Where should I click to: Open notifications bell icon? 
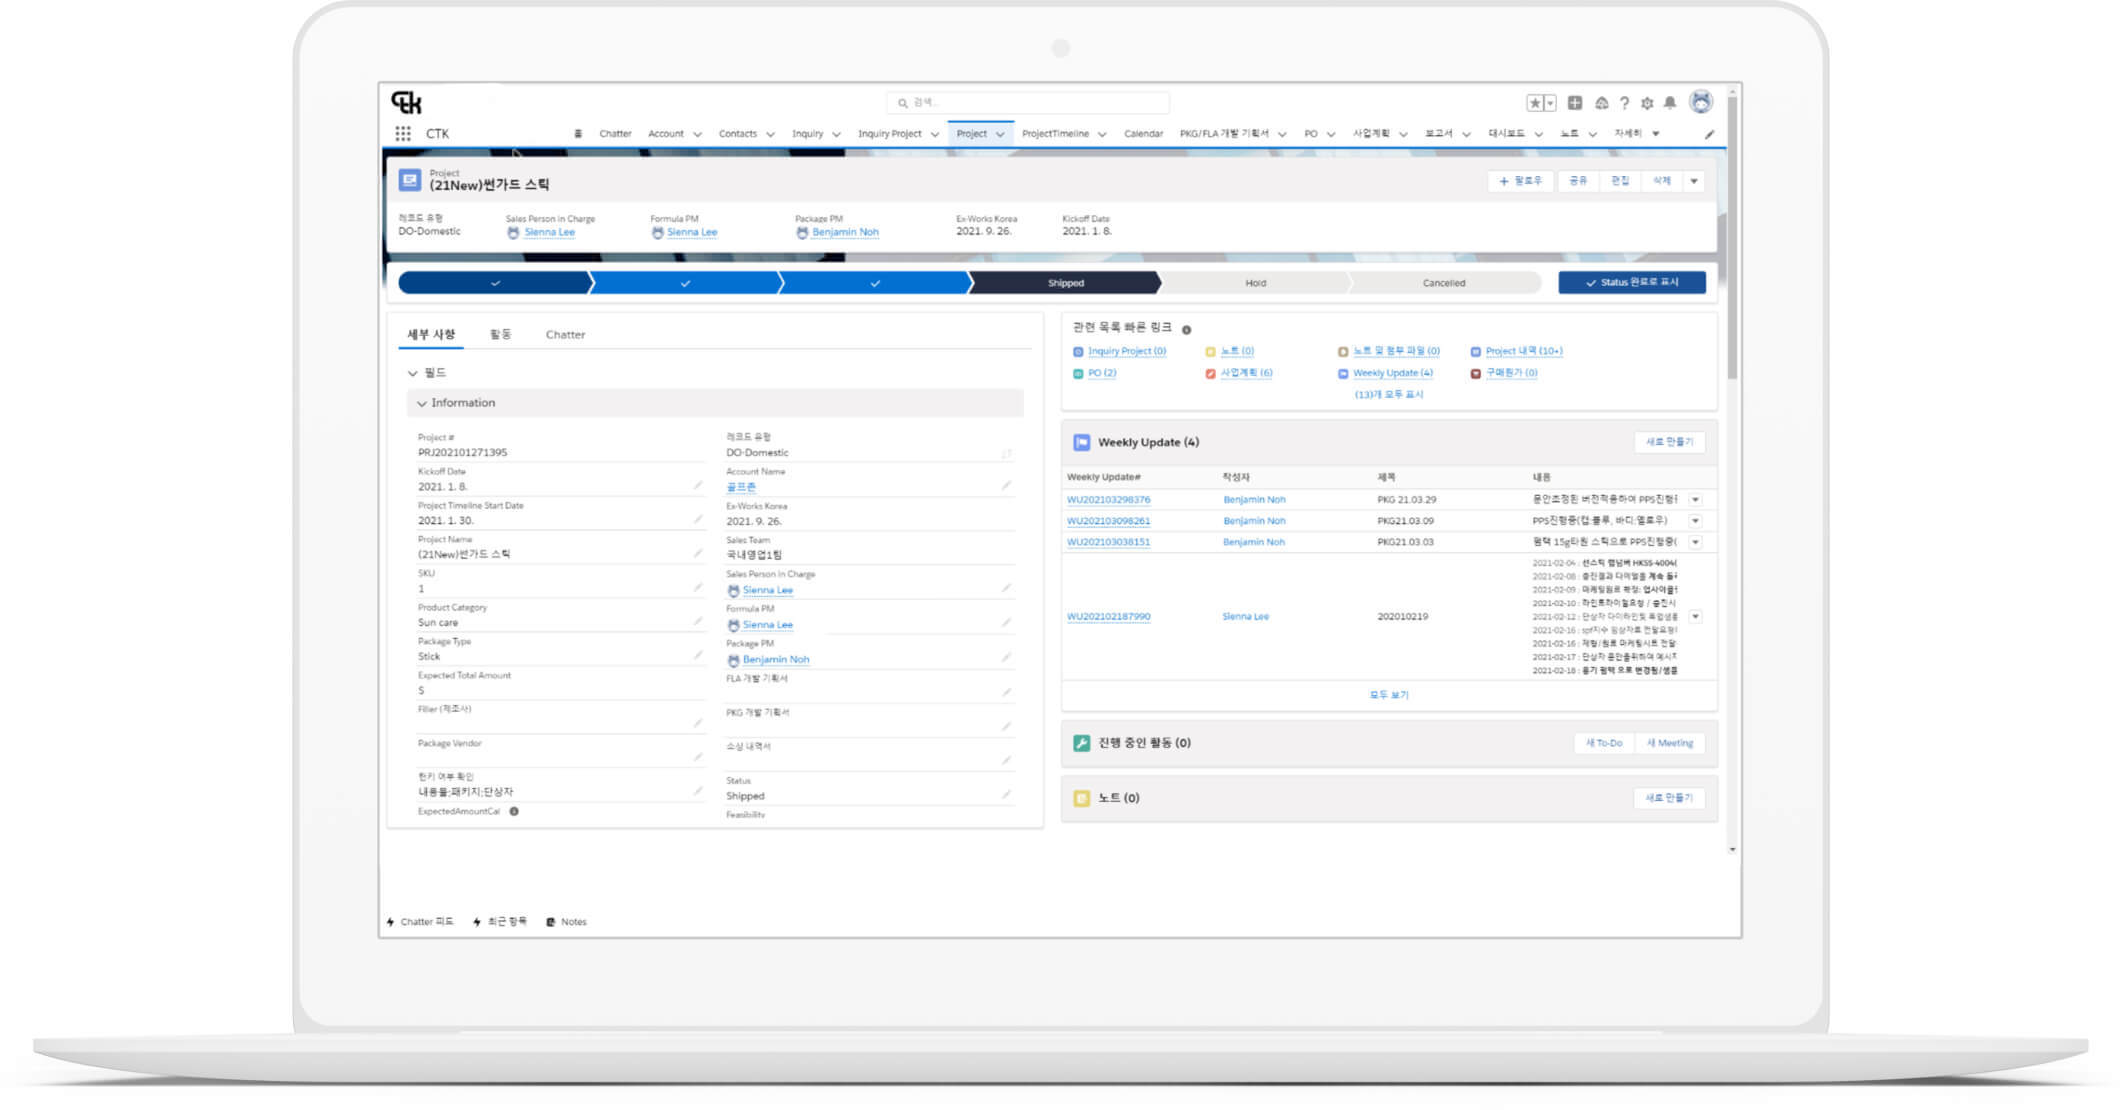click(x=1670, y=103)
